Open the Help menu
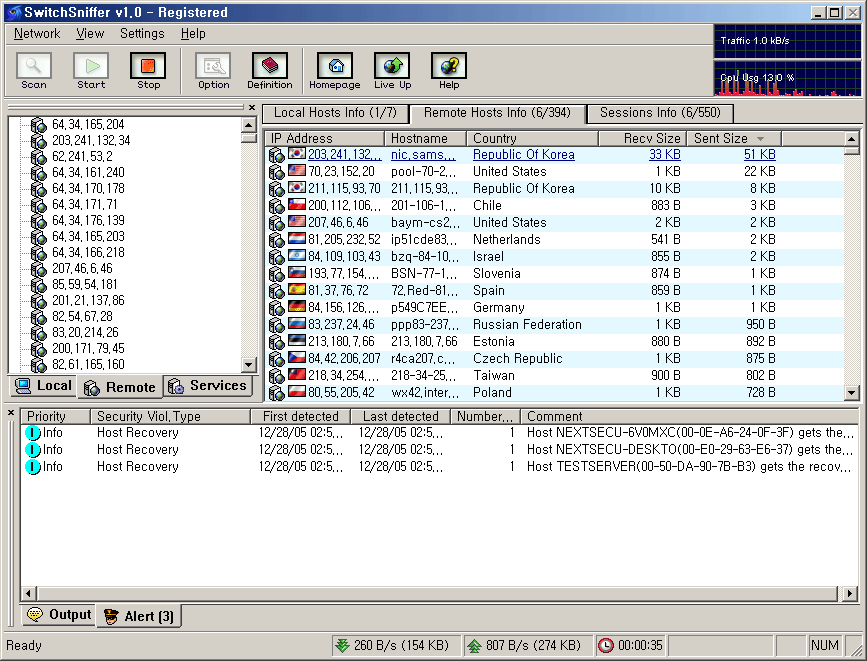Image resolution: width=867 pixels, height=661 pixels. point(193,34)
